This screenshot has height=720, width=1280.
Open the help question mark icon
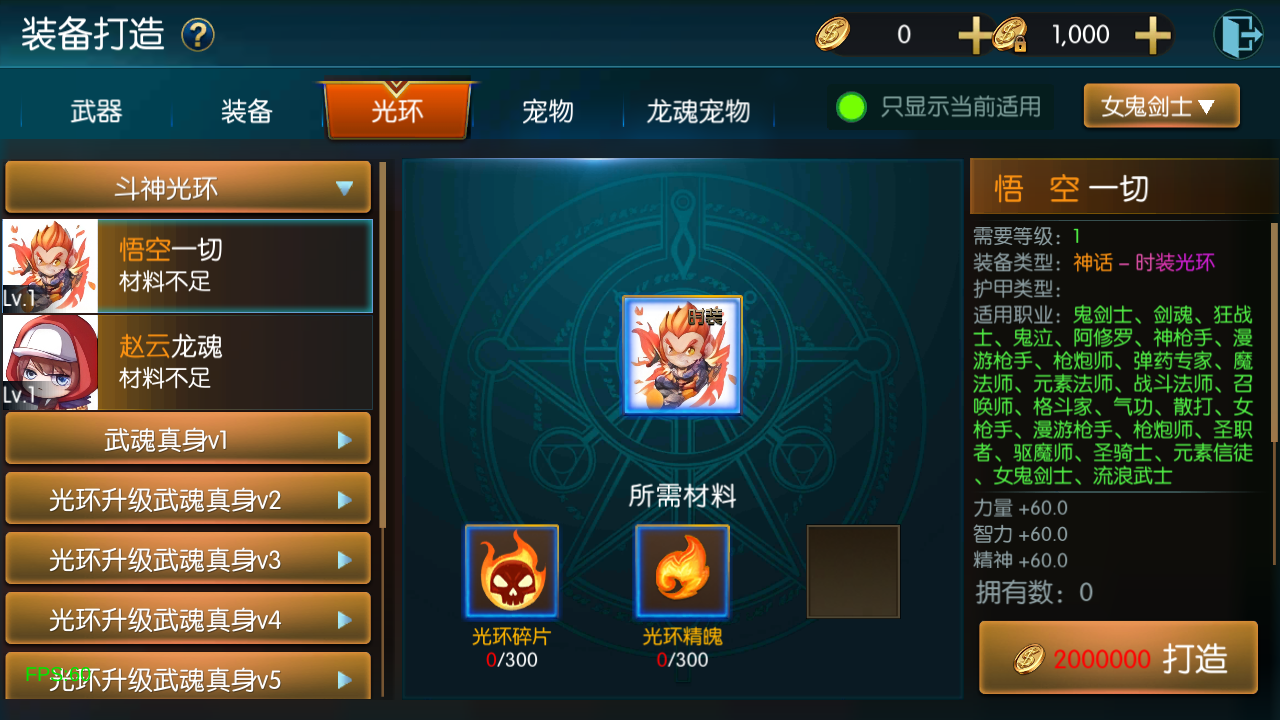(x=198, y=36)
